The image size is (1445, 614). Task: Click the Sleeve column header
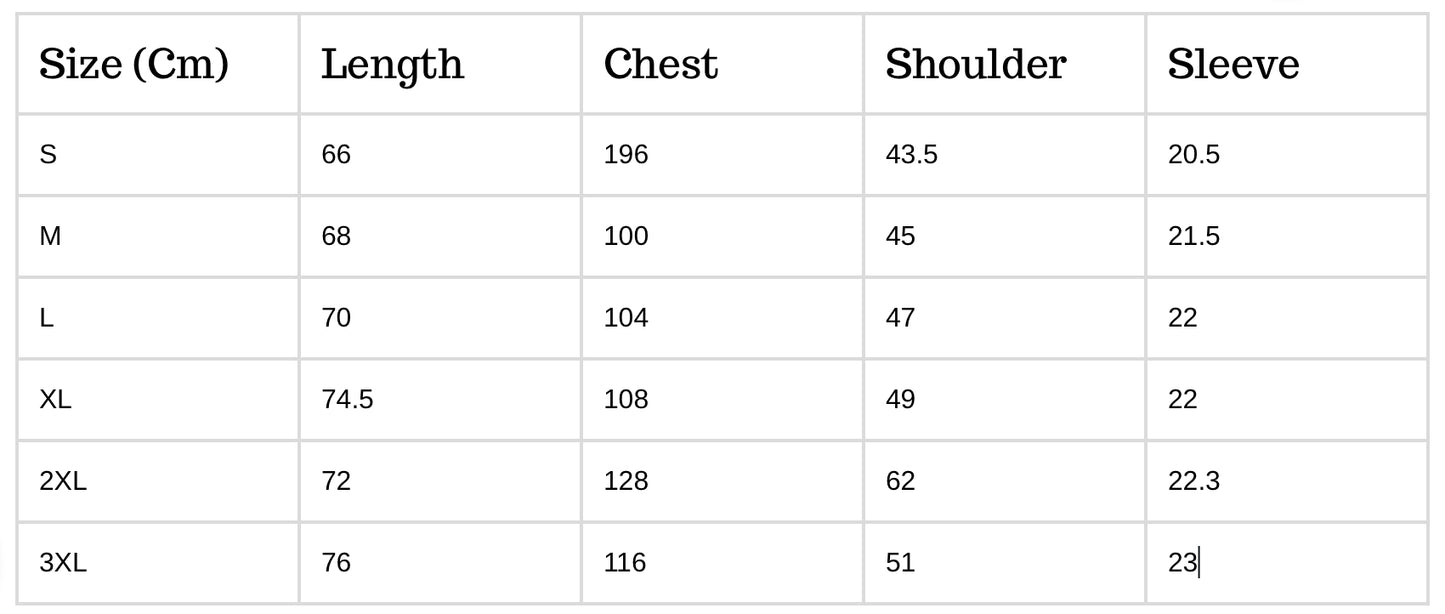click(x=1233, y=65)
